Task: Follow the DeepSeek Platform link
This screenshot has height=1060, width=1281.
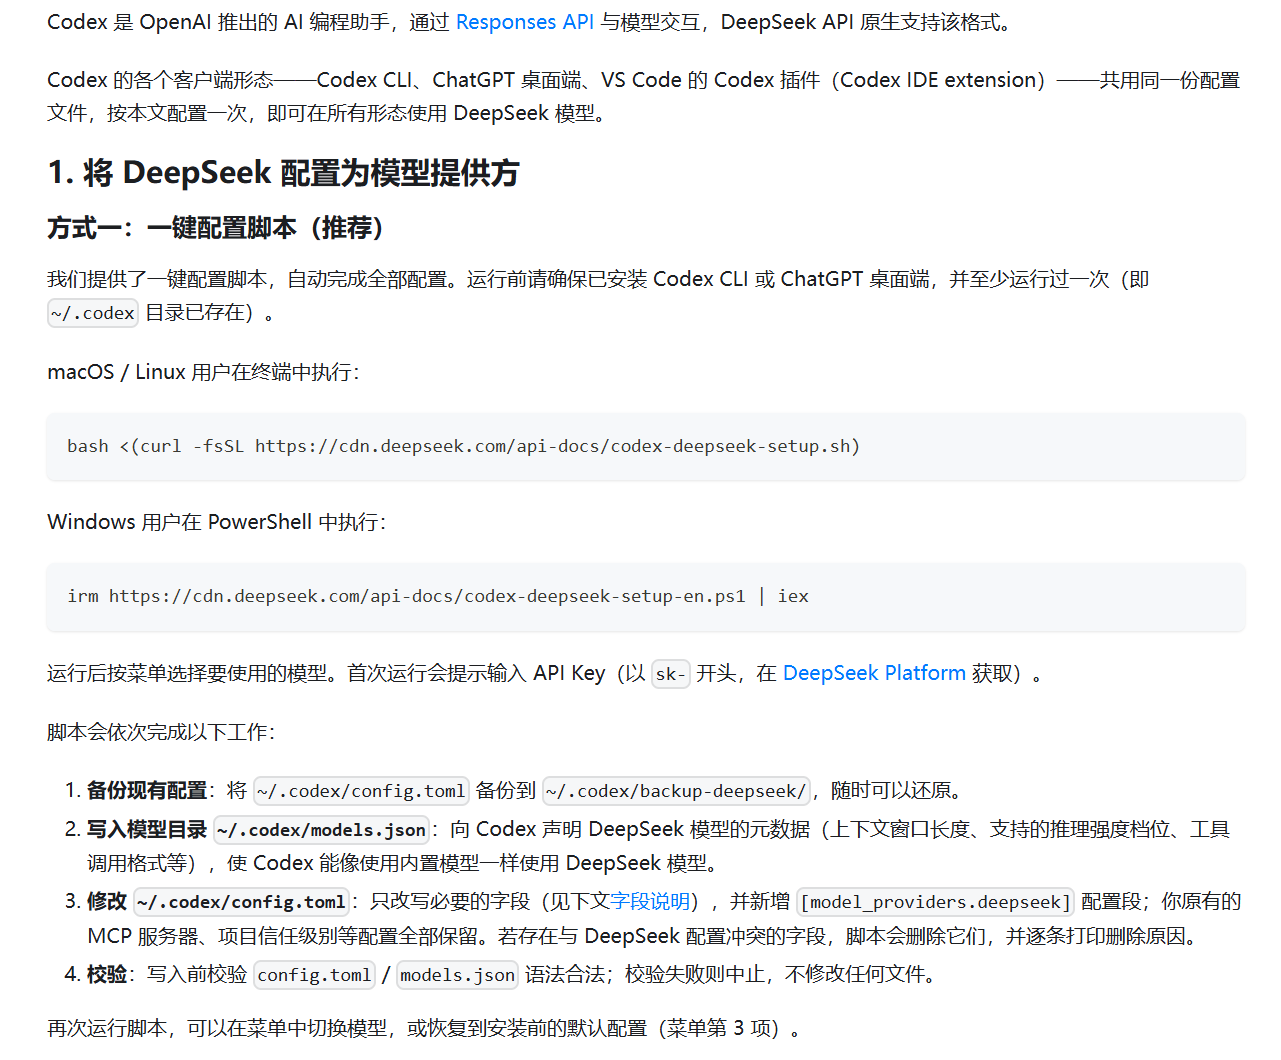Action: [x=874, y=673]
